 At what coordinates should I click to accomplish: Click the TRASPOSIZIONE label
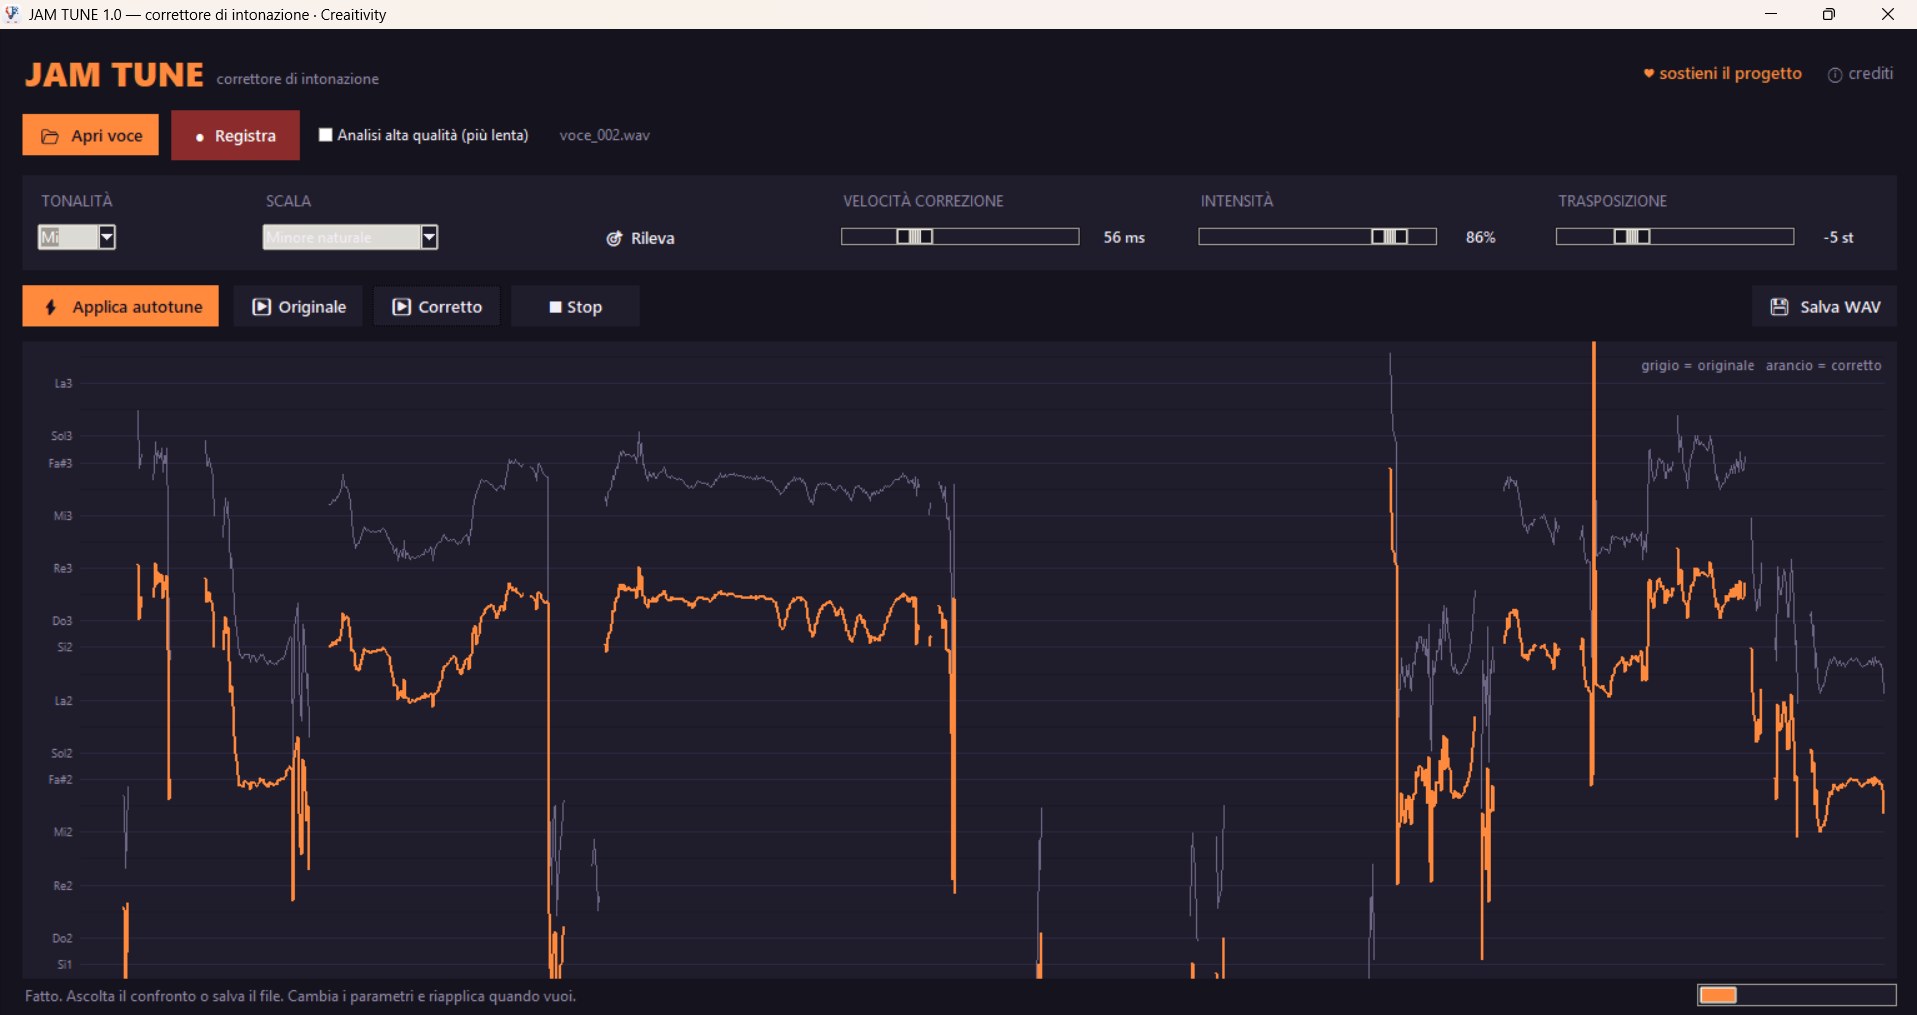pos(1612,201)
